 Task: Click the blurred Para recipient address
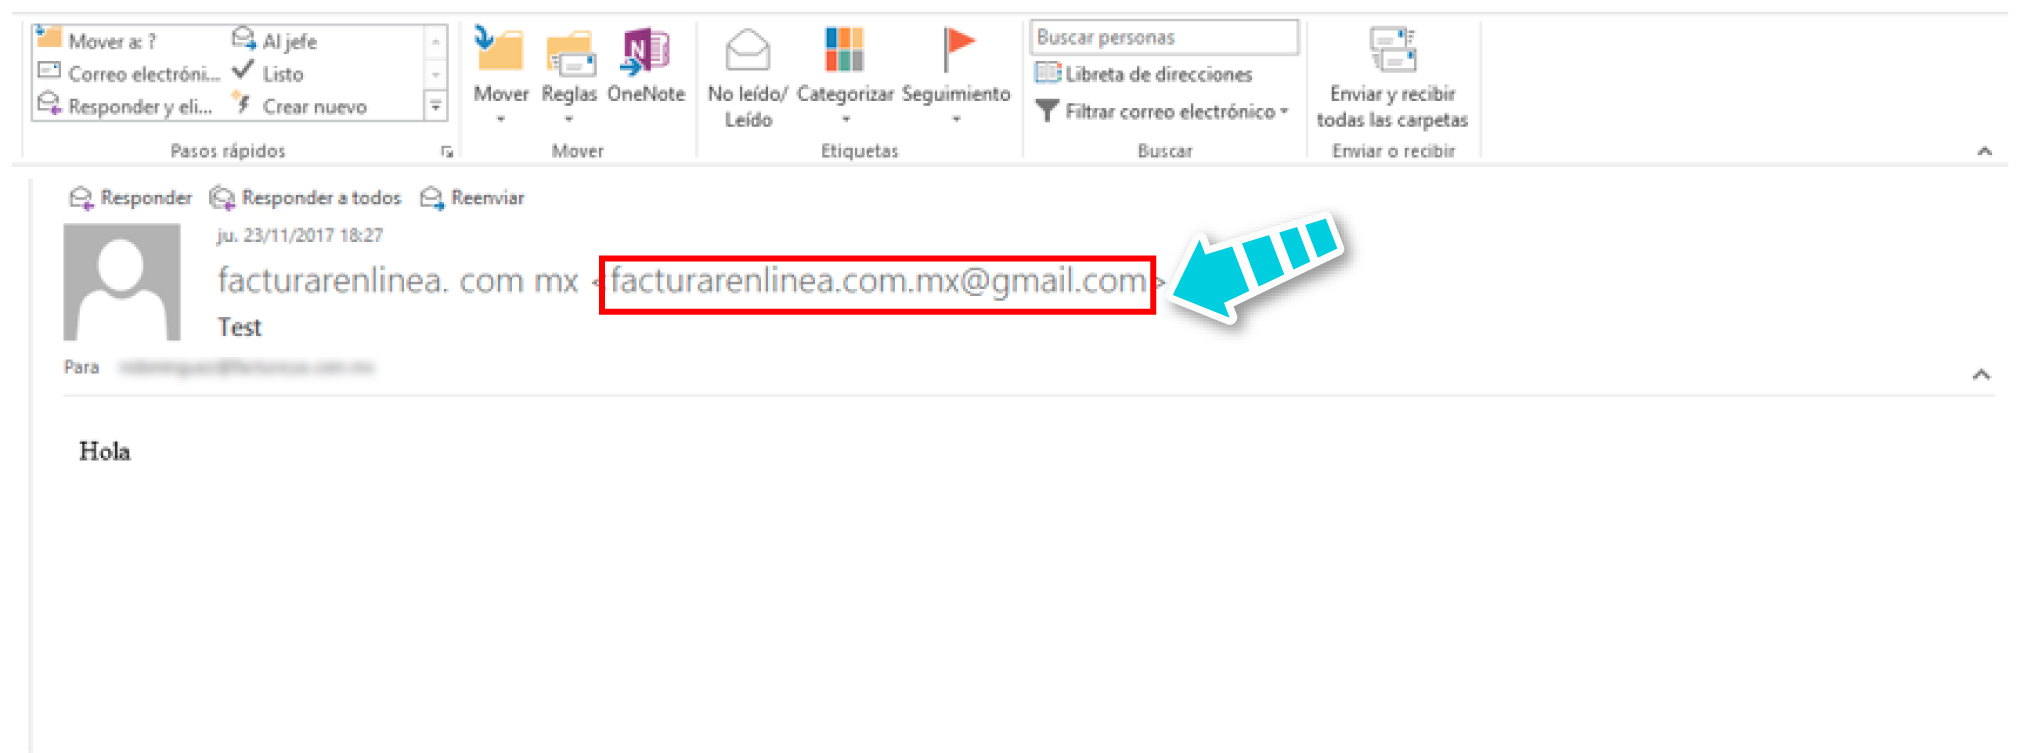(x=246, y=367)
